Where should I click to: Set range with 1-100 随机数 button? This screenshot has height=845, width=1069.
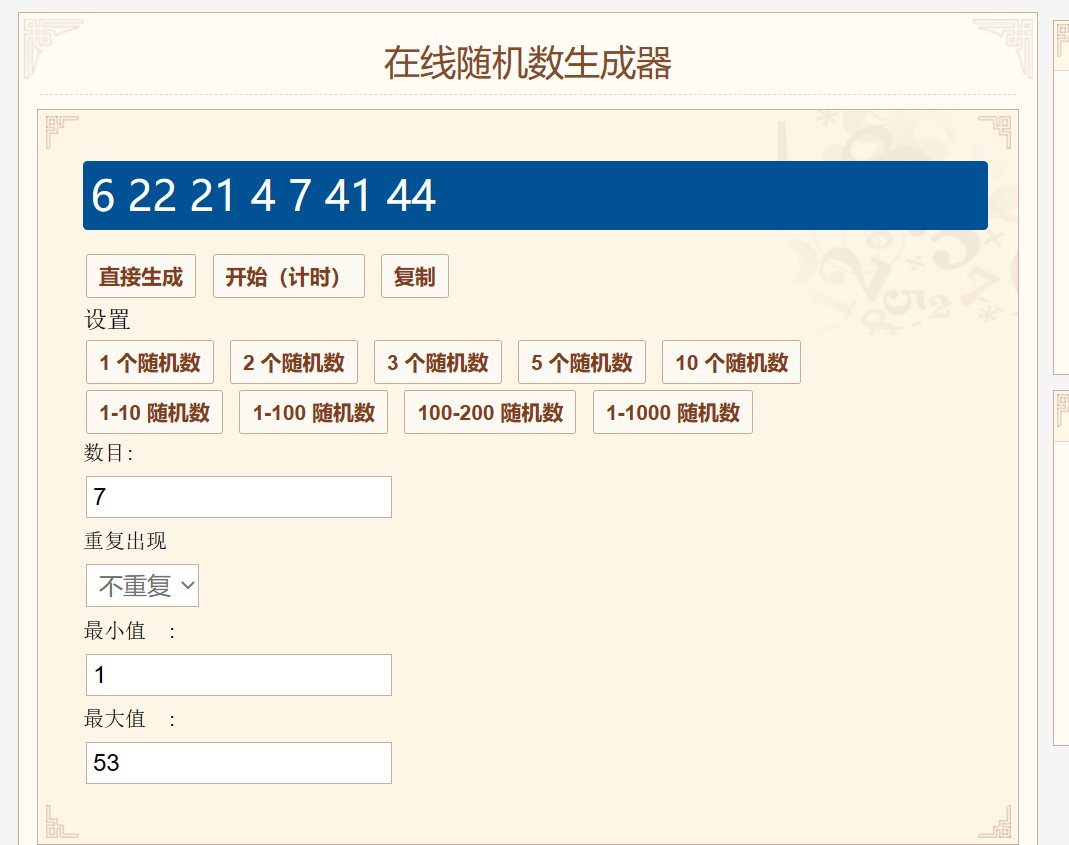coord(314,412)
